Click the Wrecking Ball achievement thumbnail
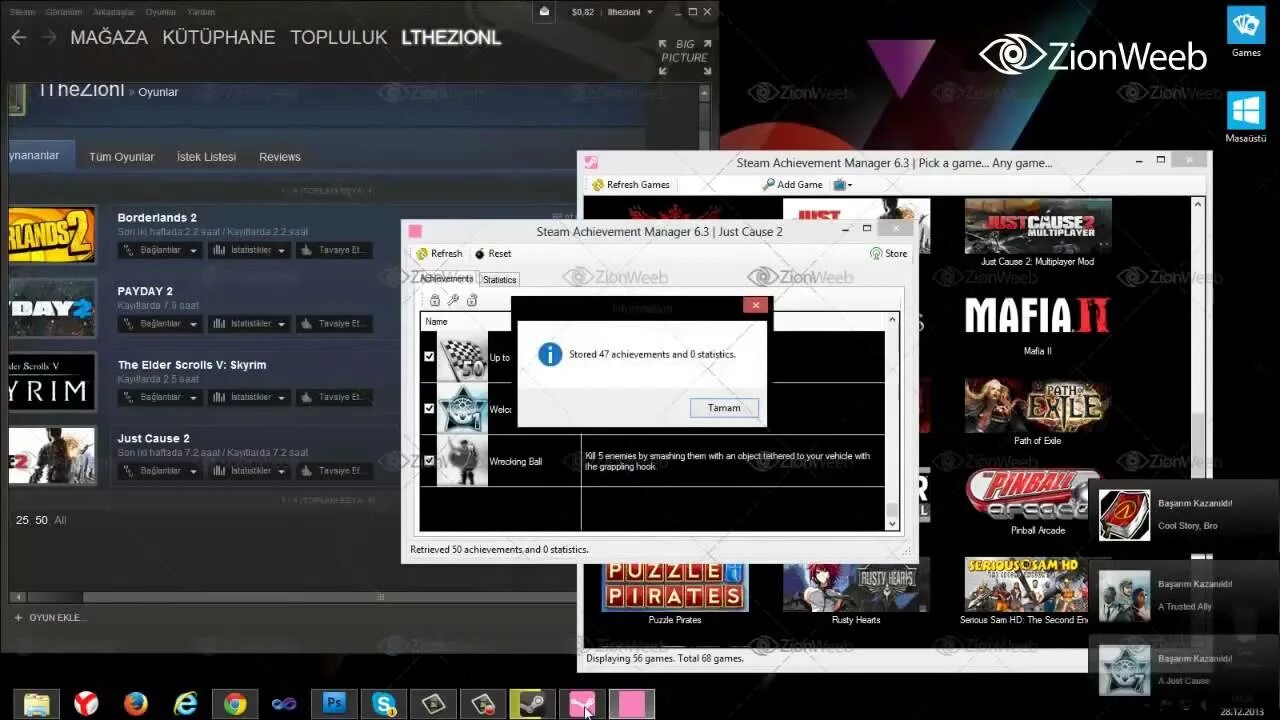1280x720 pixels. click(x=462, y=461)
